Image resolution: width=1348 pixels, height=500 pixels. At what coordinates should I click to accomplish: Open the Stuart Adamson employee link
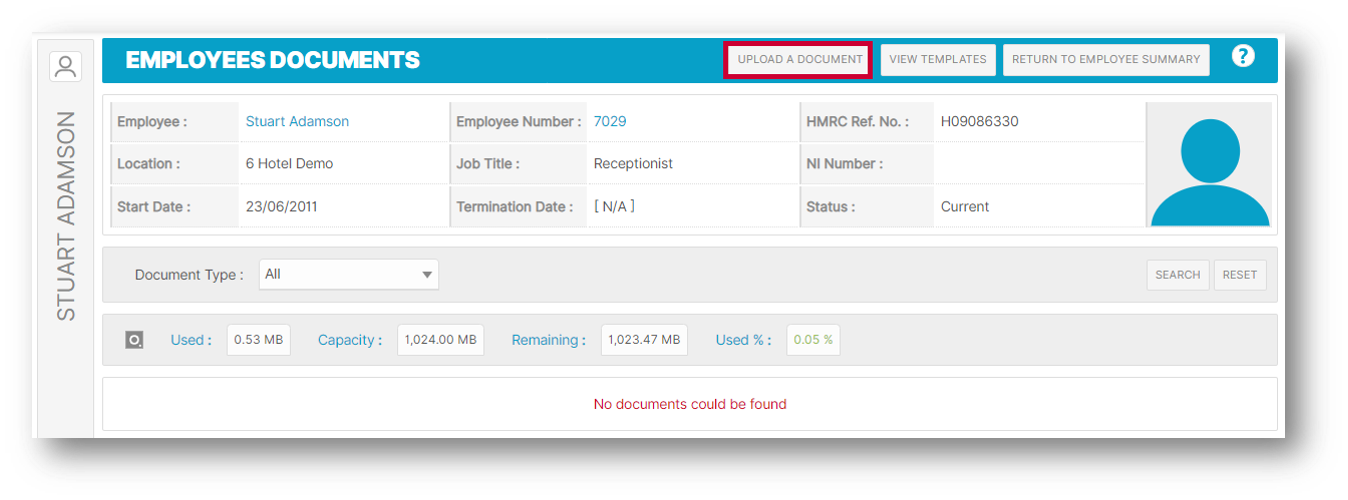297,121
